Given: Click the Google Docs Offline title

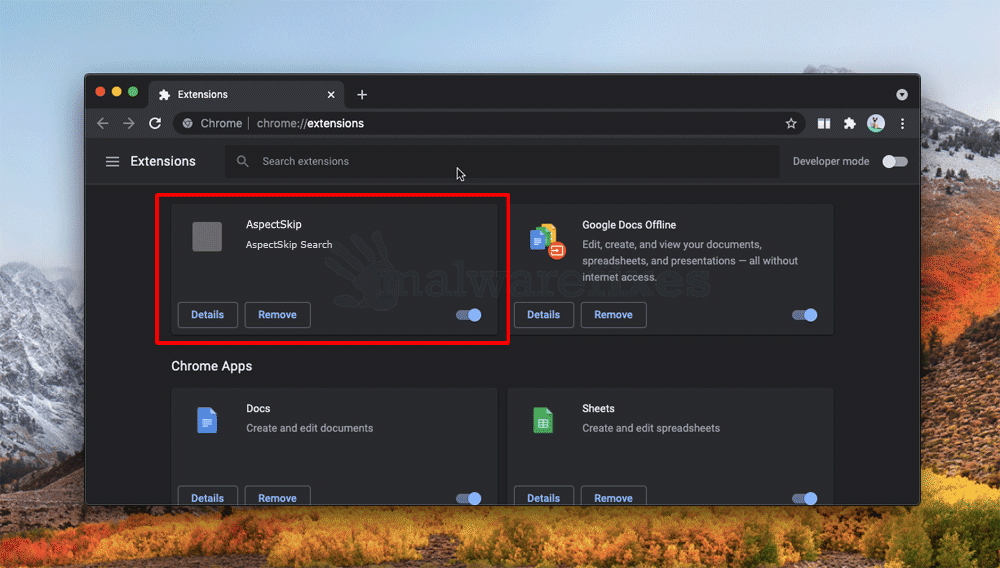Looking at the screenshot, I should [x=629, y=225].
